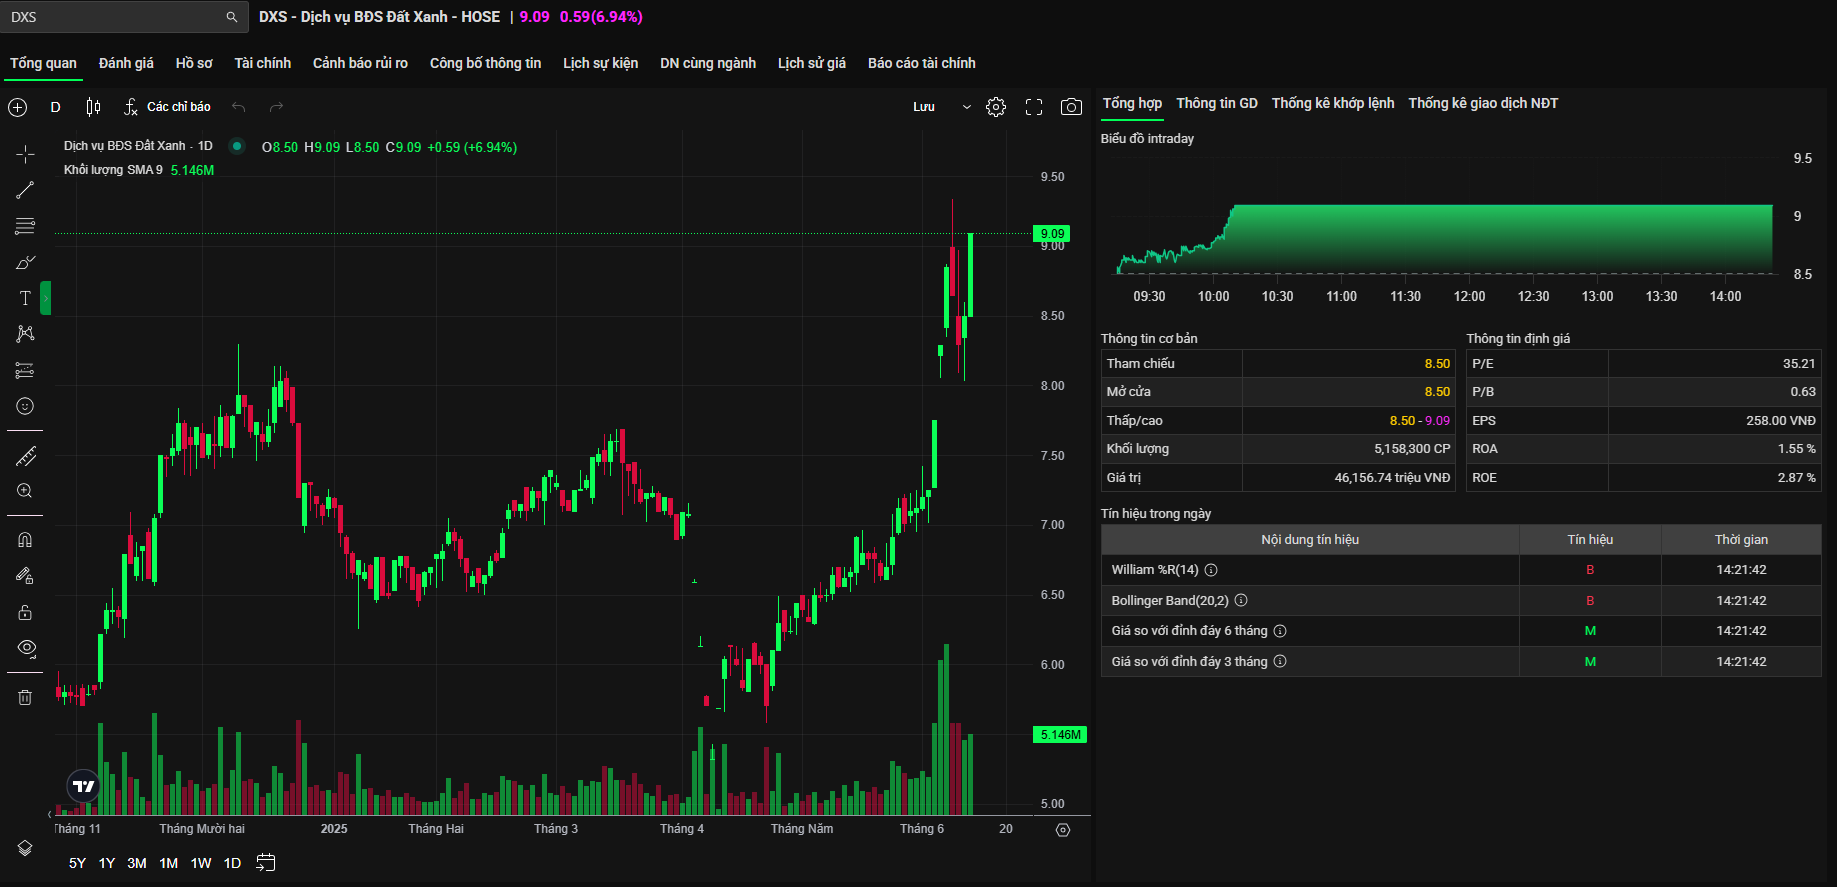Set chart range to 1D
1837x887 pixels.
point(232,863)
